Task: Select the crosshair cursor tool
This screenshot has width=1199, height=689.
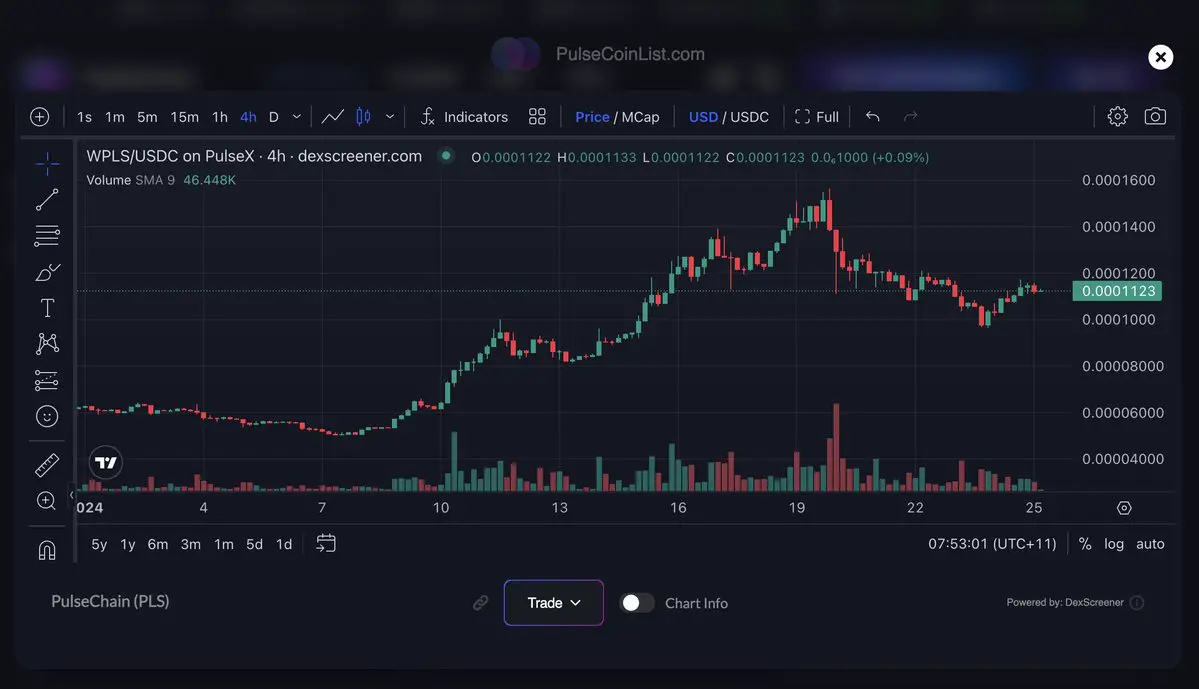Action: [47, 163]
